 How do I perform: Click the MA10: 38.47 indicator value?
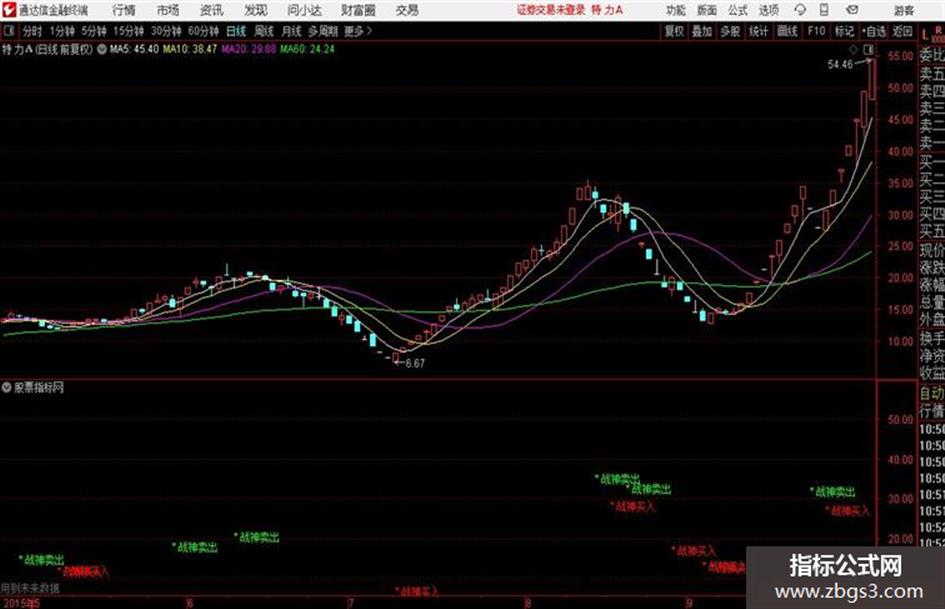[190, 49]
